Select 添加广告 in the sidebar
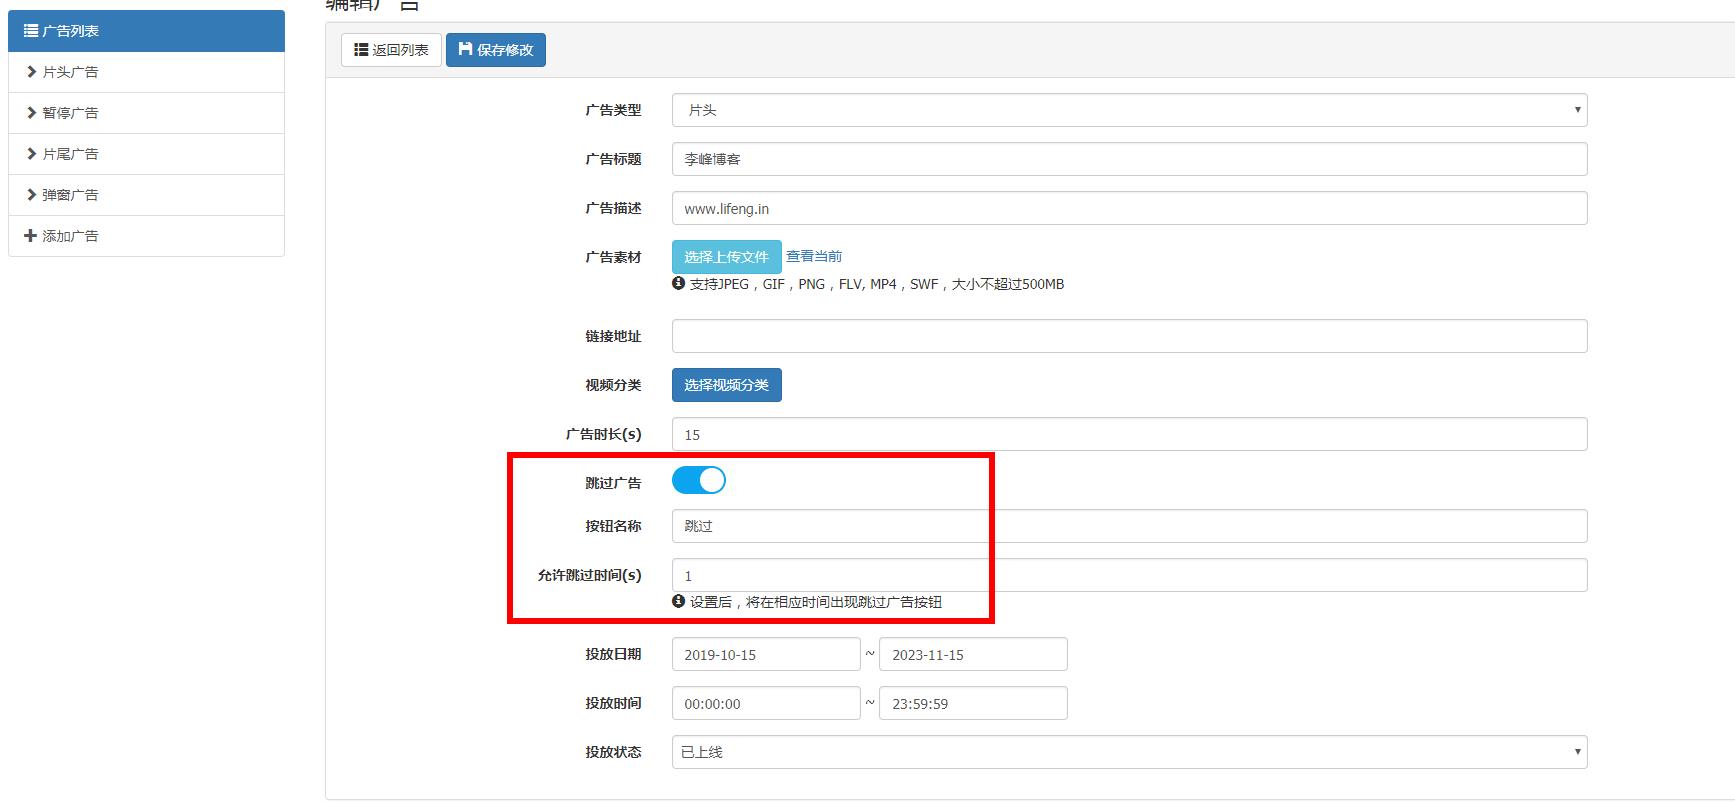Screen dimensions: 1735x802 click(x=146, y=236)
